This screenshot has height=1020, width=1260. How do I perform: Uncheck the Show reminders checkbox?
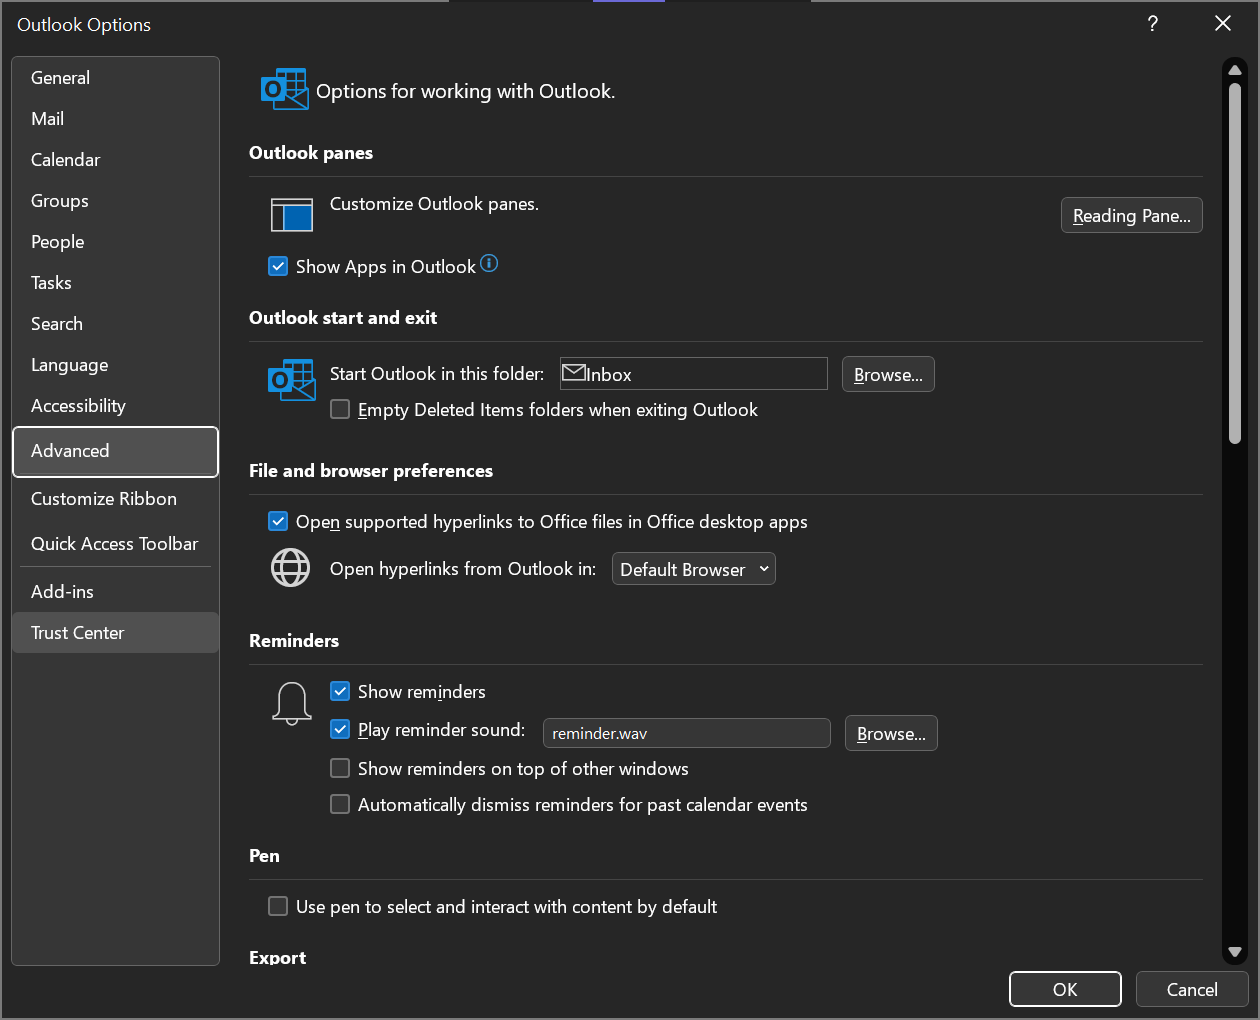pyautogui.click(x=340, y=691)
